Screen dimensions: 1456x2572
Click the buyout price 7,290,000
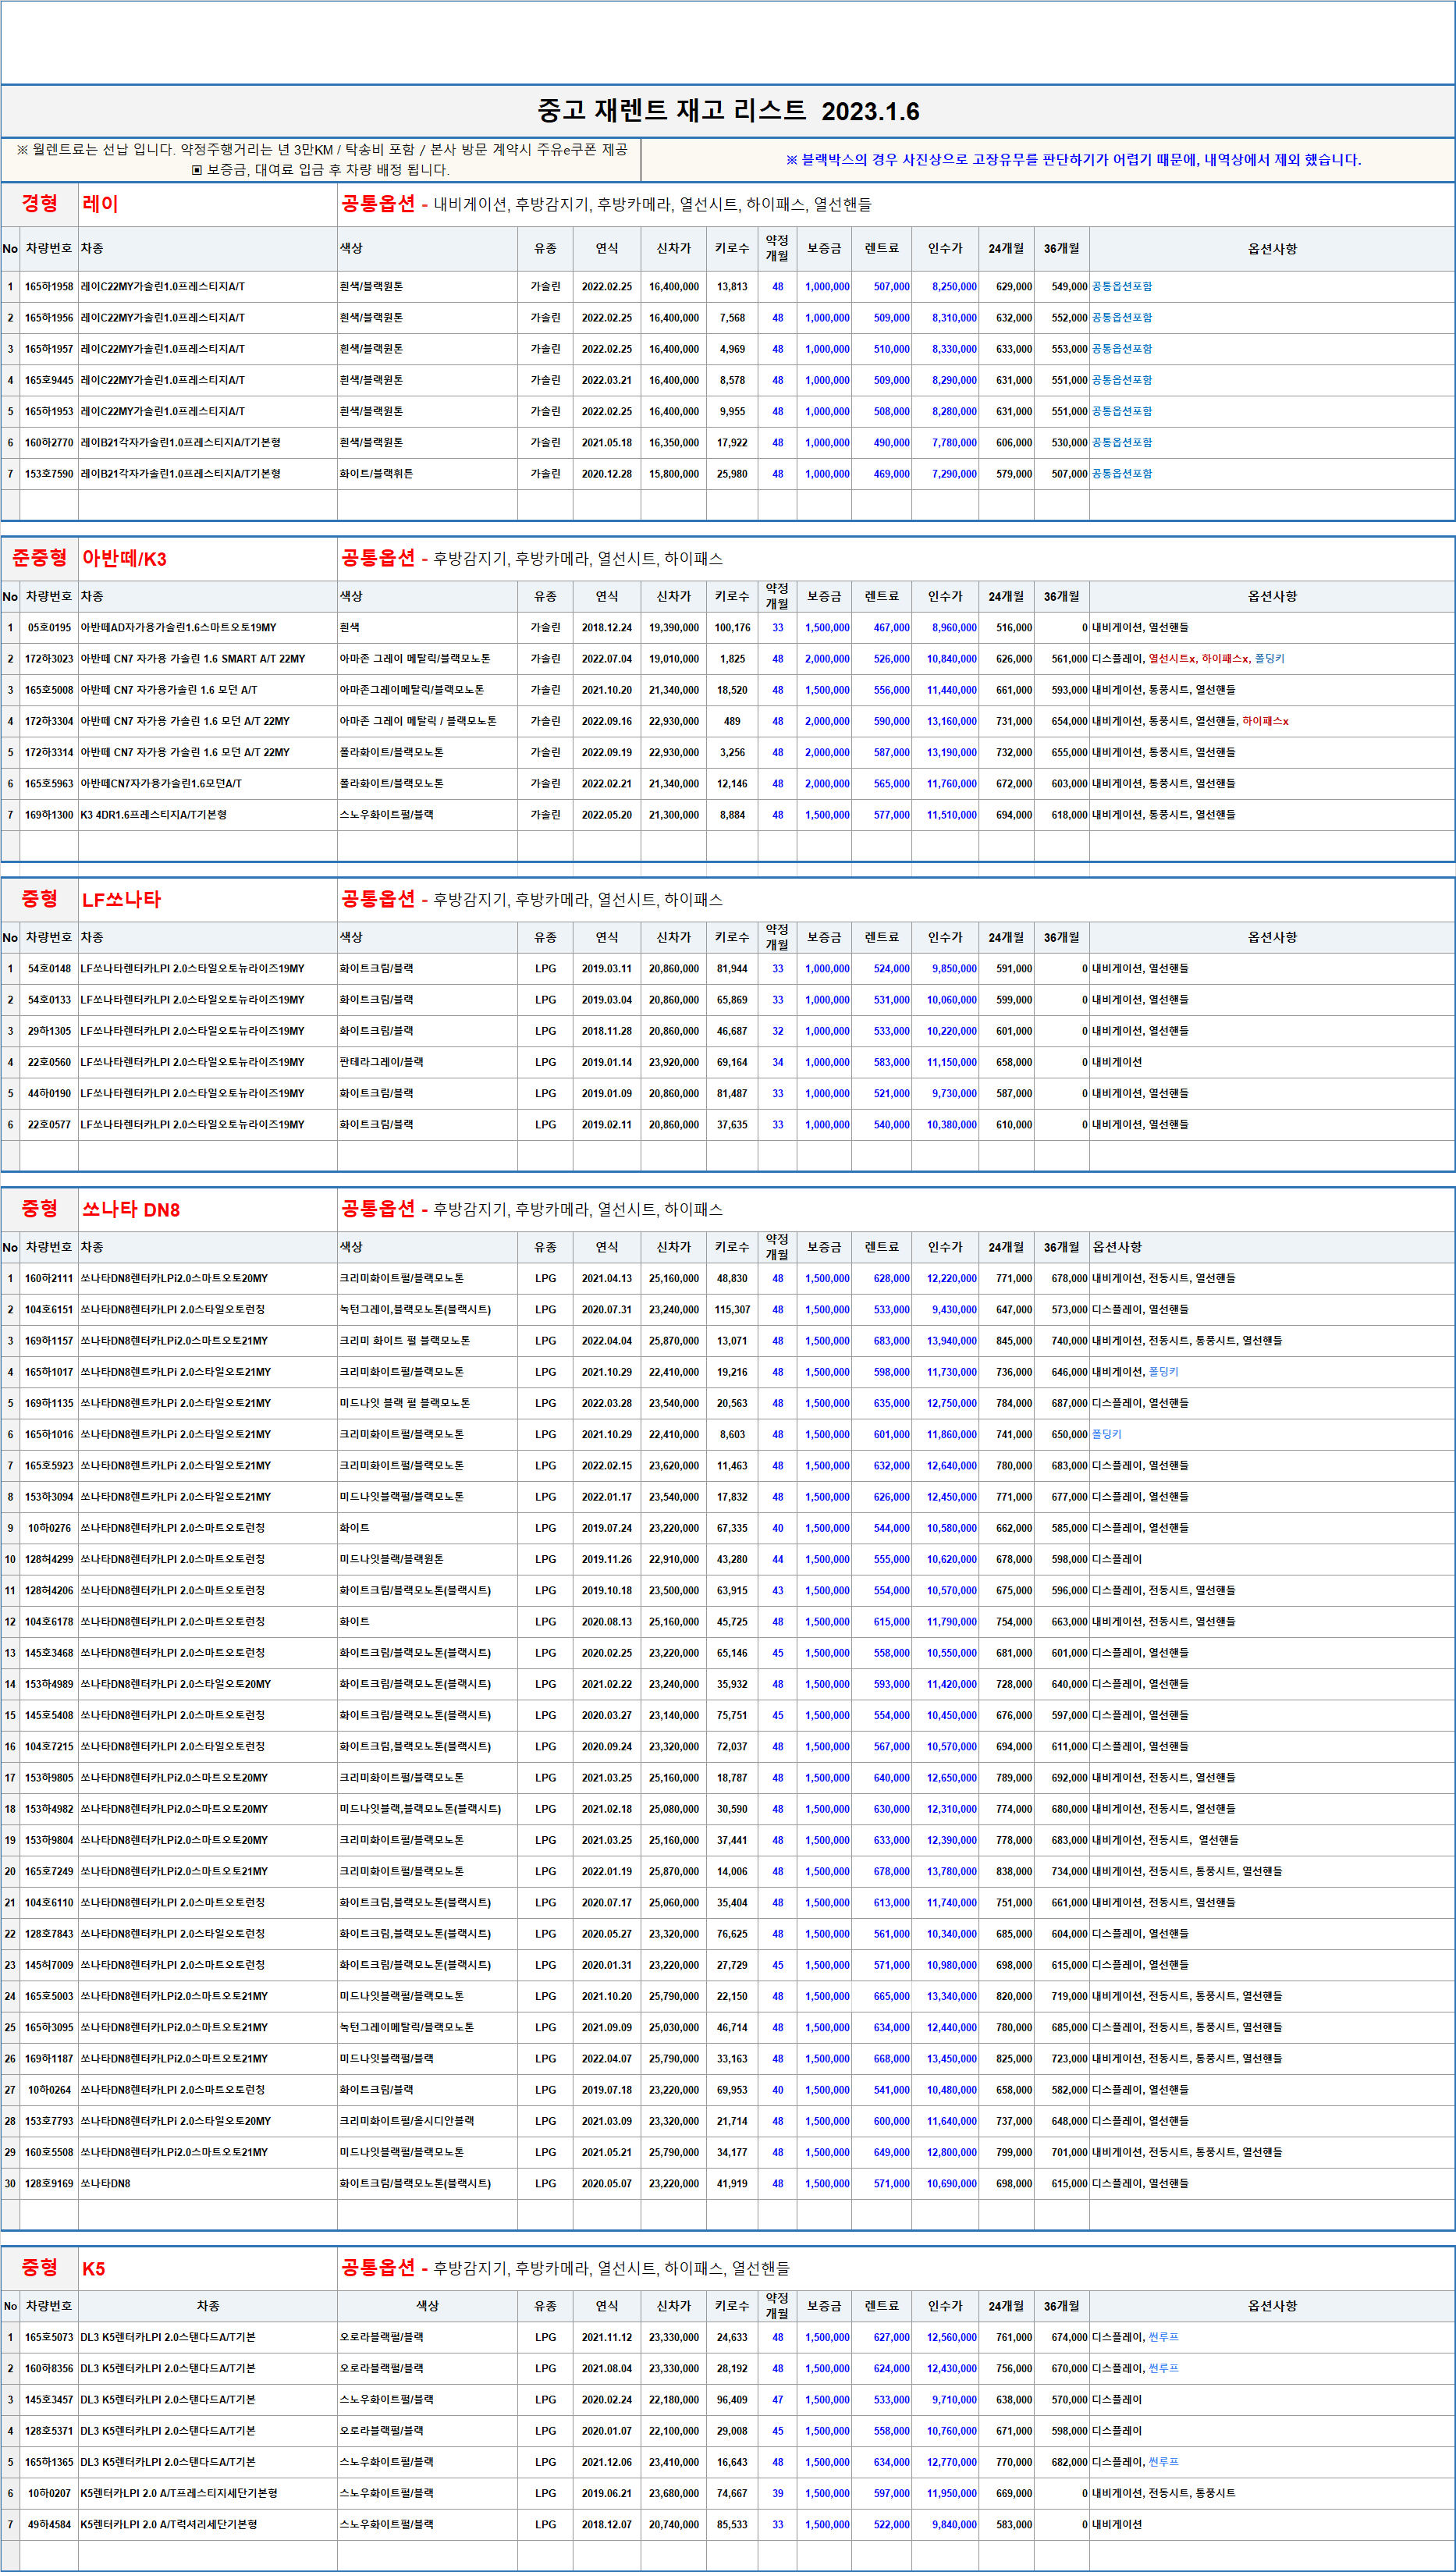coord(954,474)
